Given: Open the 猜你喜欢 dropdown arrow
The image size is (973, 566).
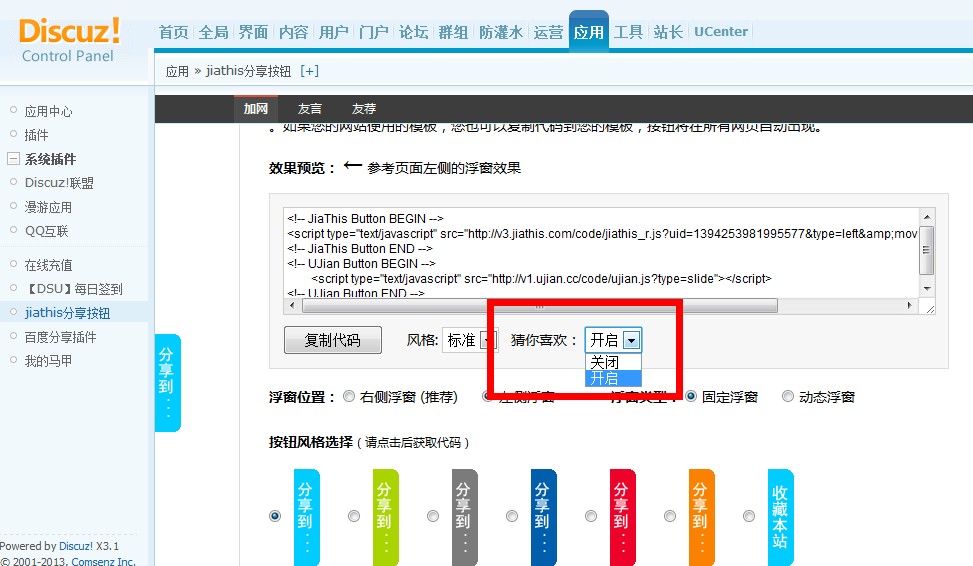Looking at the screenshot, I should click(x=631, y=340).
